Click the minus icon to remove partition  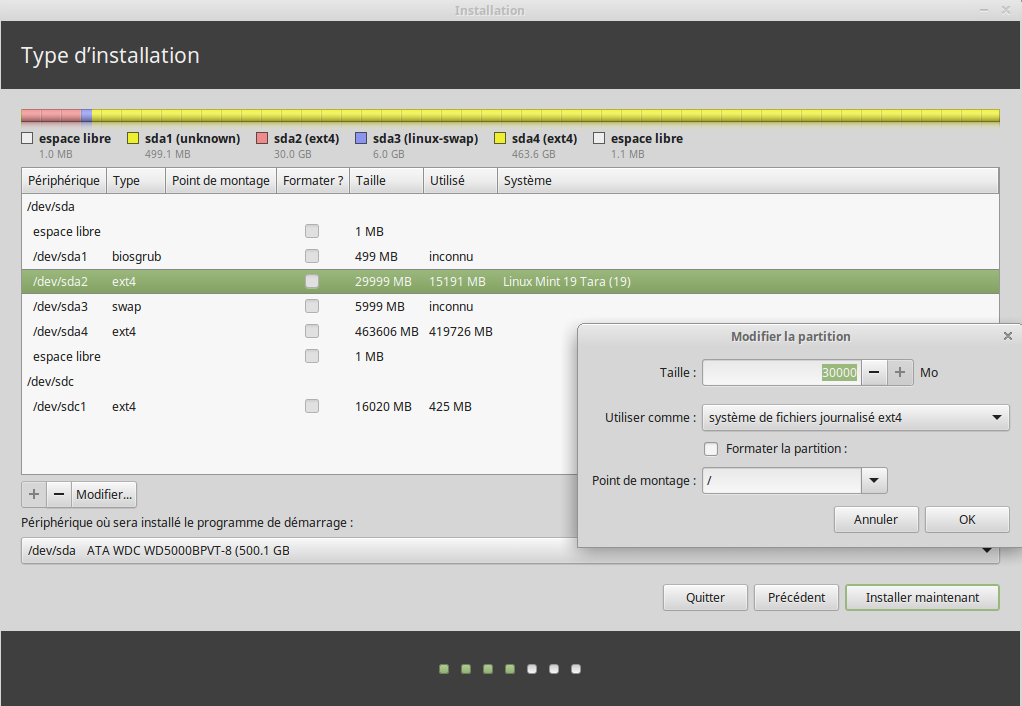point(59,494)
